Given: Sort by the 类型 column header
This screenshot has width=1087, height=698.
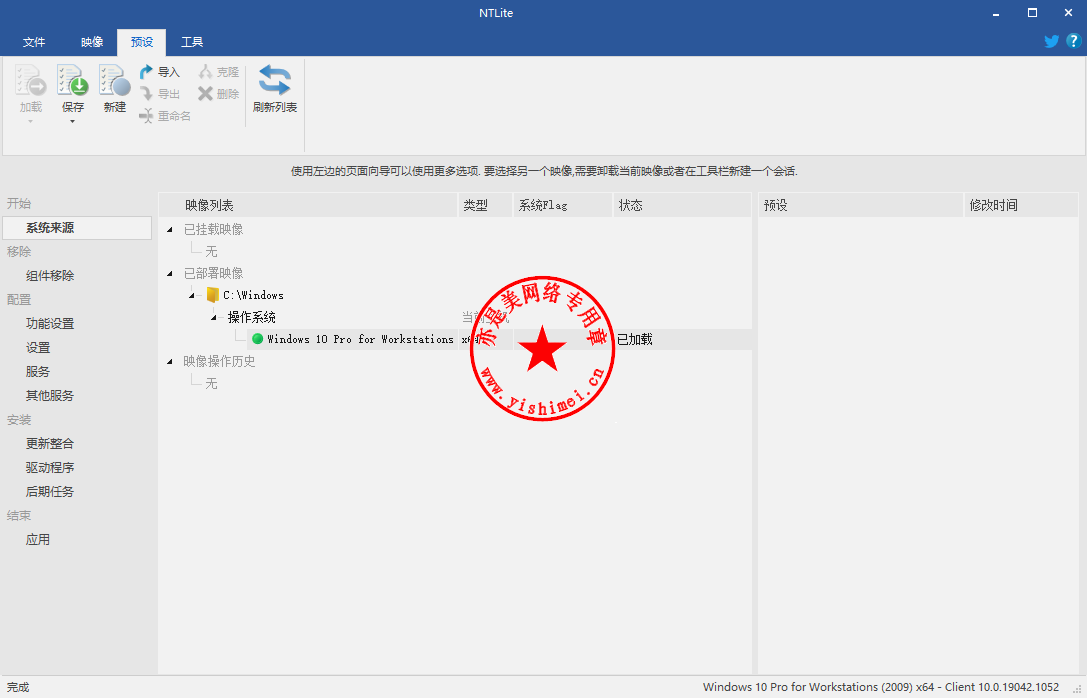Looking at the screenshot, I should (485, 205).
